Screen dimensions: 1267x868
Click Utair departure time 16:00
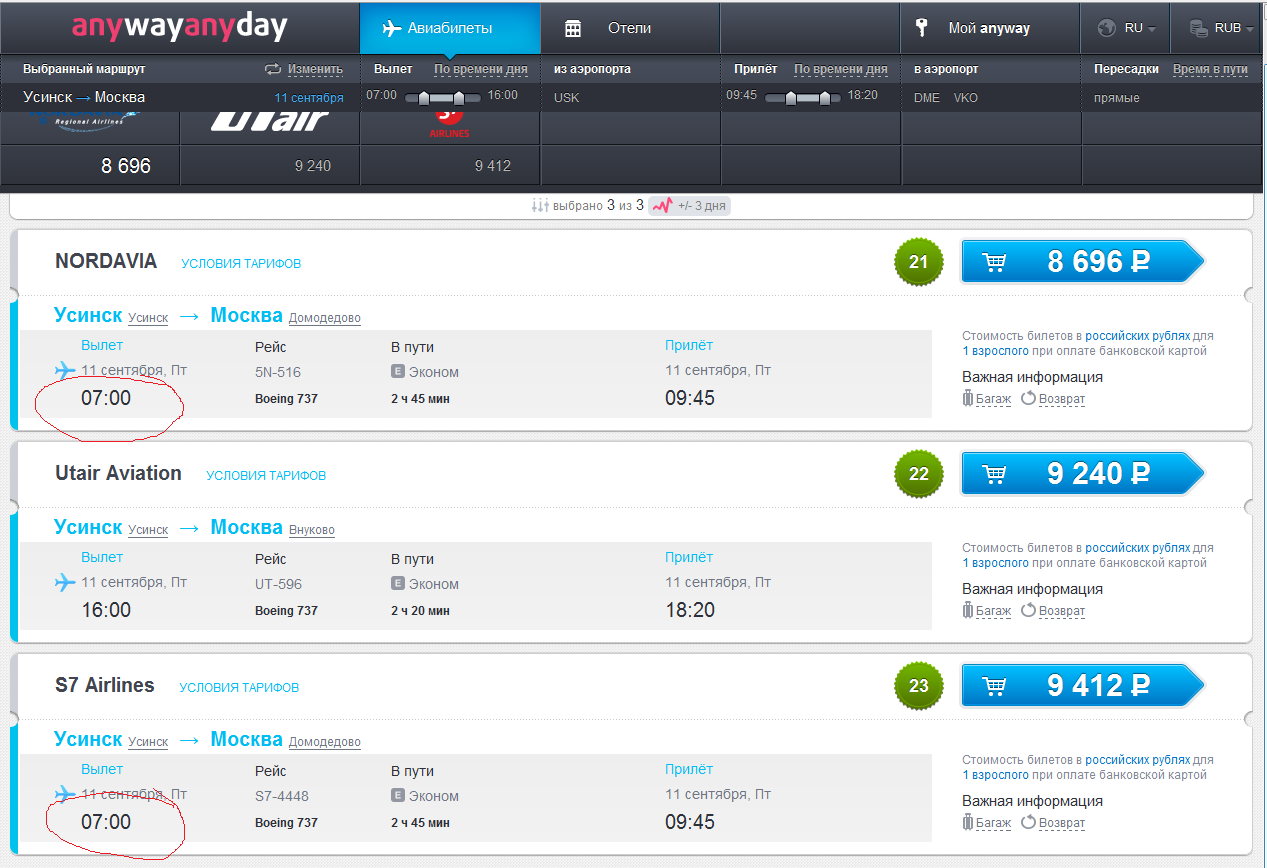(106, 610)
